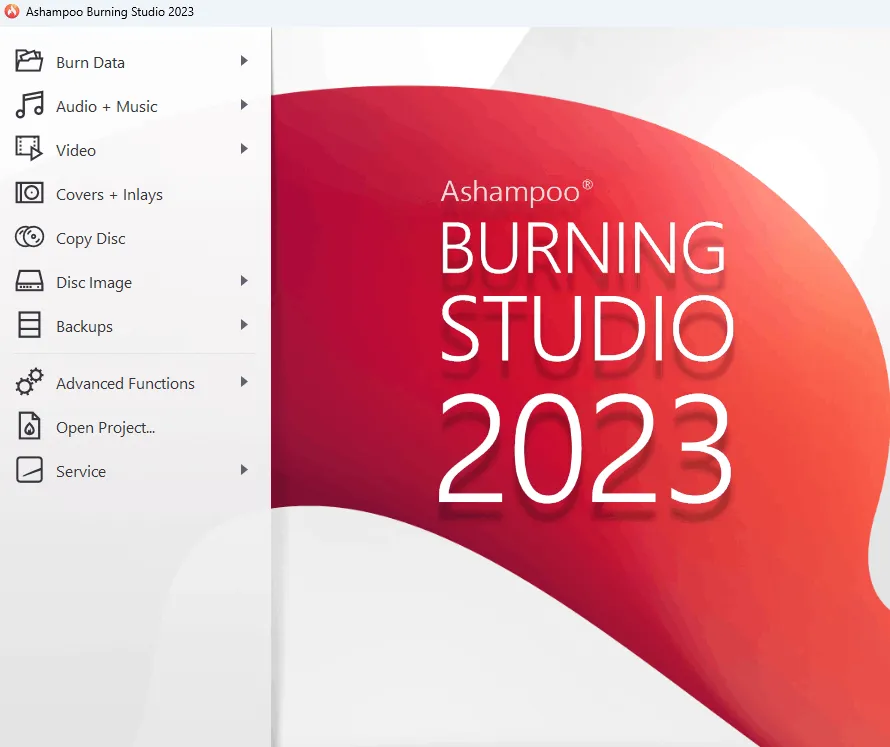Viewport: 890px width, 747px height.
Task: Click the Burn Data folder icon
Action: click(x=29, y=62)
